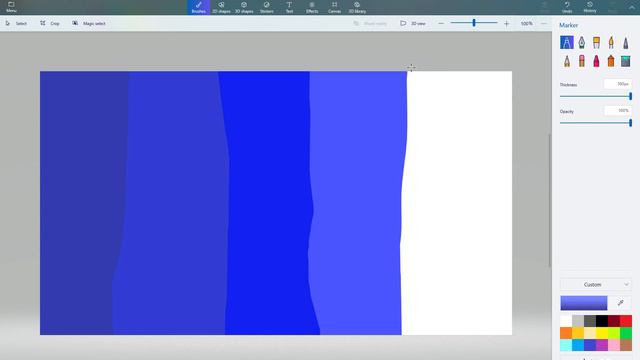The height and width of the screenshot is (360, 640).
Task: Pick the cream color swatch
Action: point(590,333)
